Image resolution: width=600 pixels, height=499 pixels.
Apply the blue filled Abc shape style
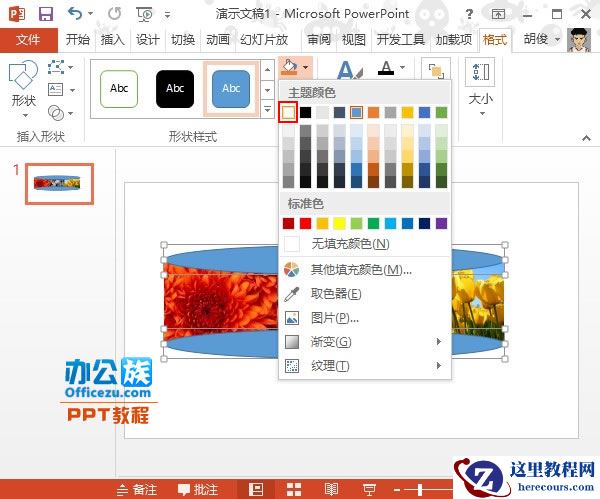pos(231,89)
